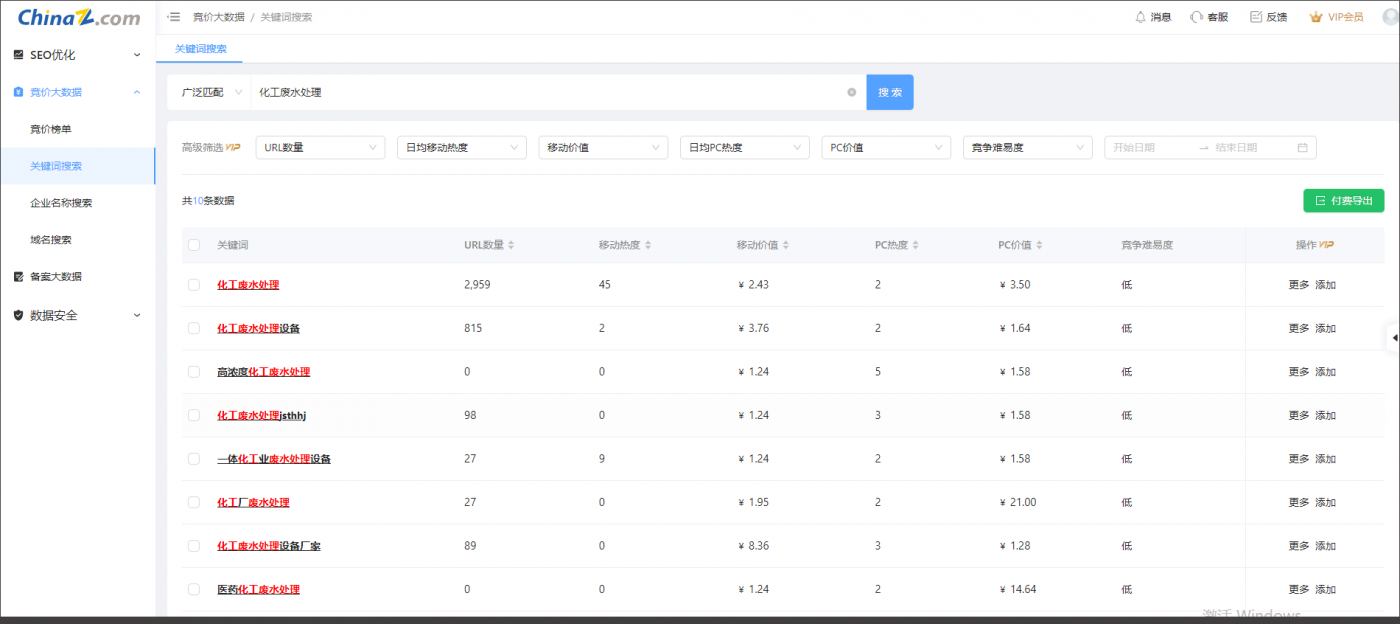Open the 竞争难易度 filter dropdown
The height and width of the screenshot is (624, 1400).
(1027, 148)
